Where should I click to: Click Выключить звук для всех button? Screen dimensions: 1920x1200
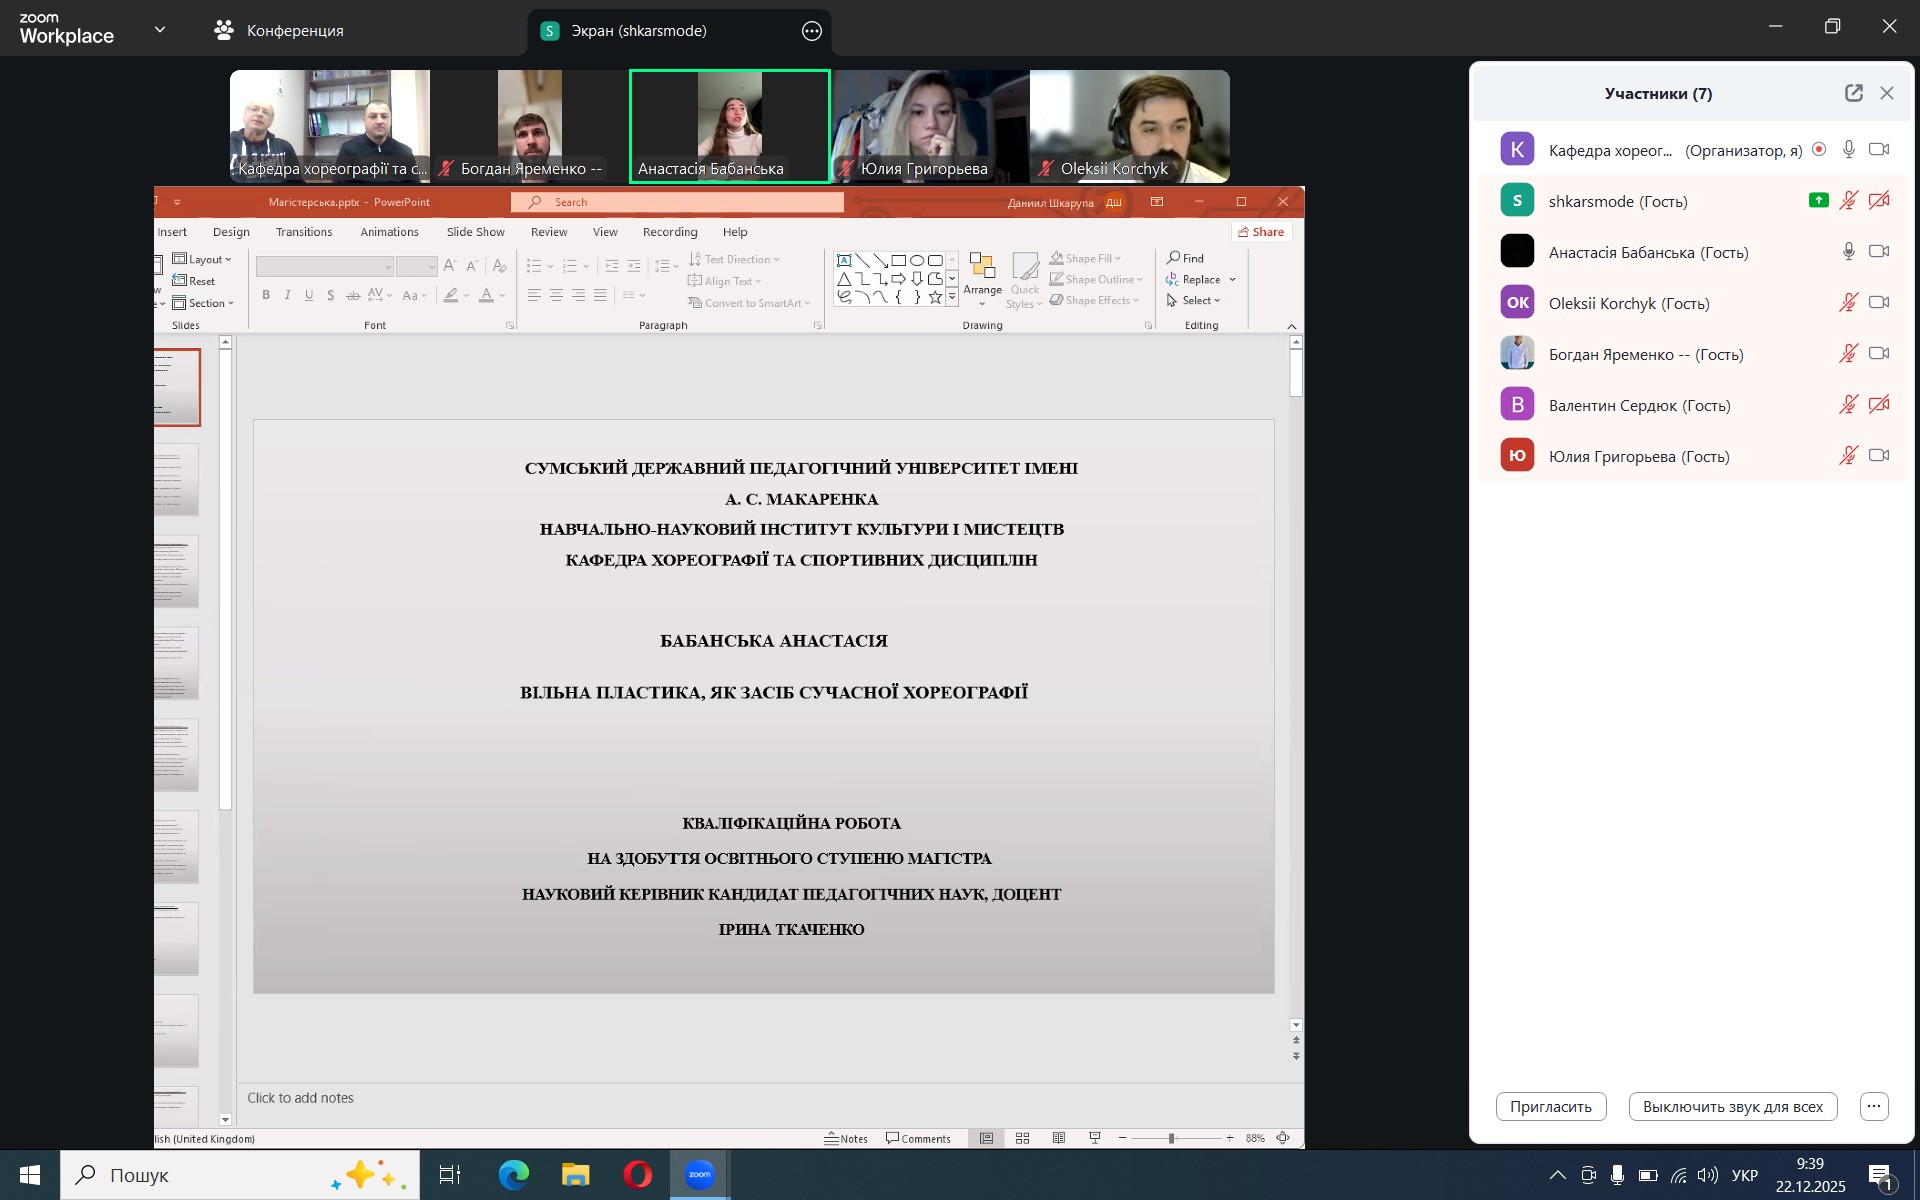click(1732, 1106)
